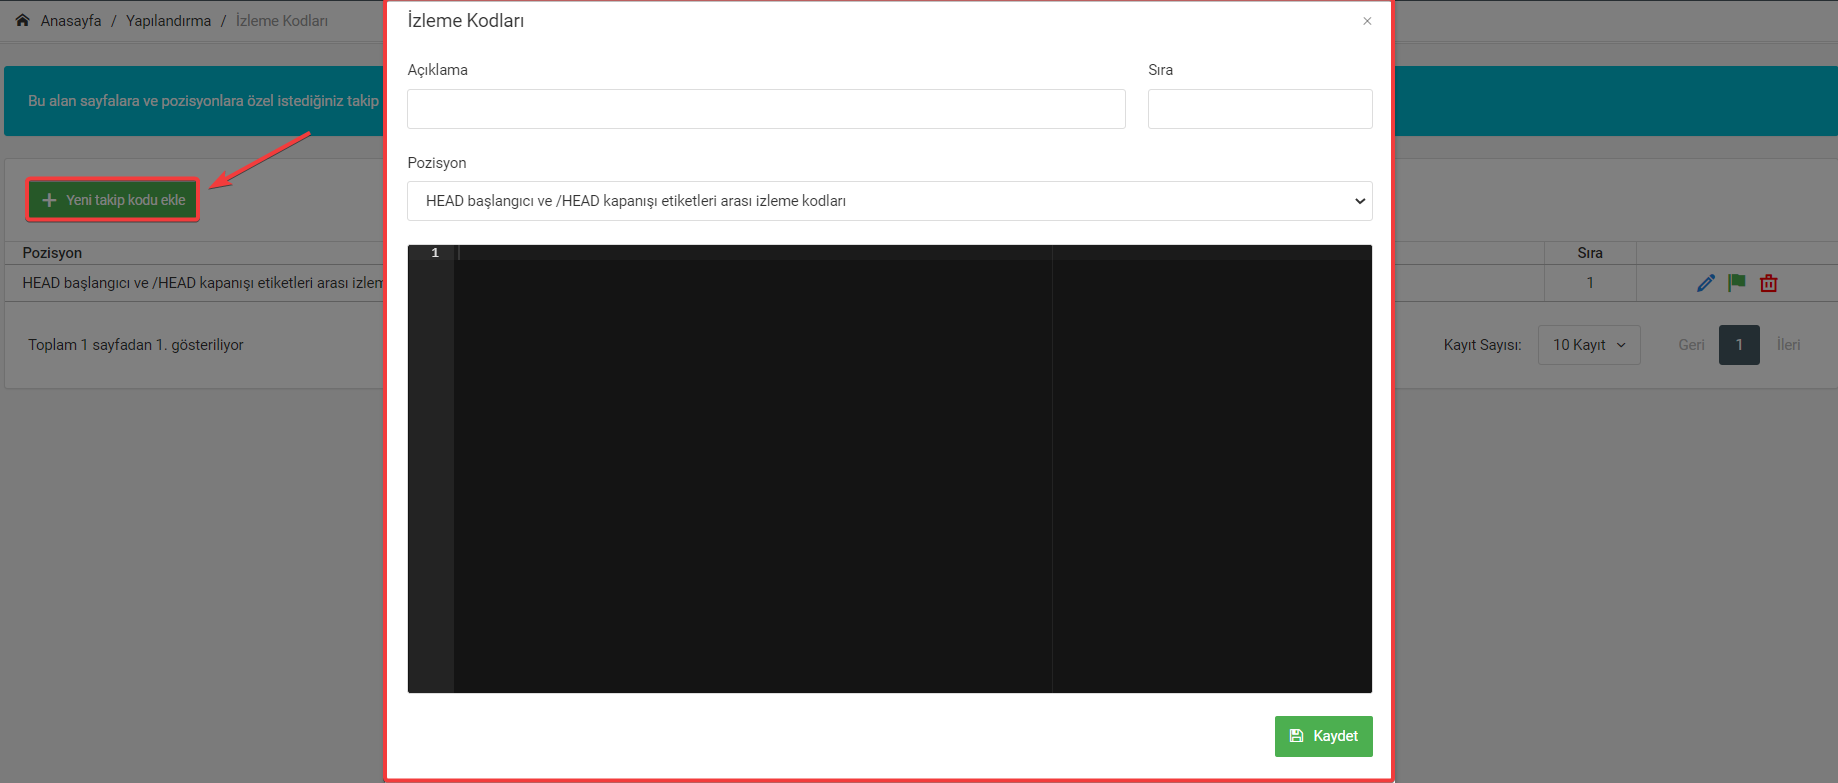The height and width of the screenshot is (783, 1838).
Task: Click the Geri pagination button
Action: pyautogui.click(x=1691, y=345)
